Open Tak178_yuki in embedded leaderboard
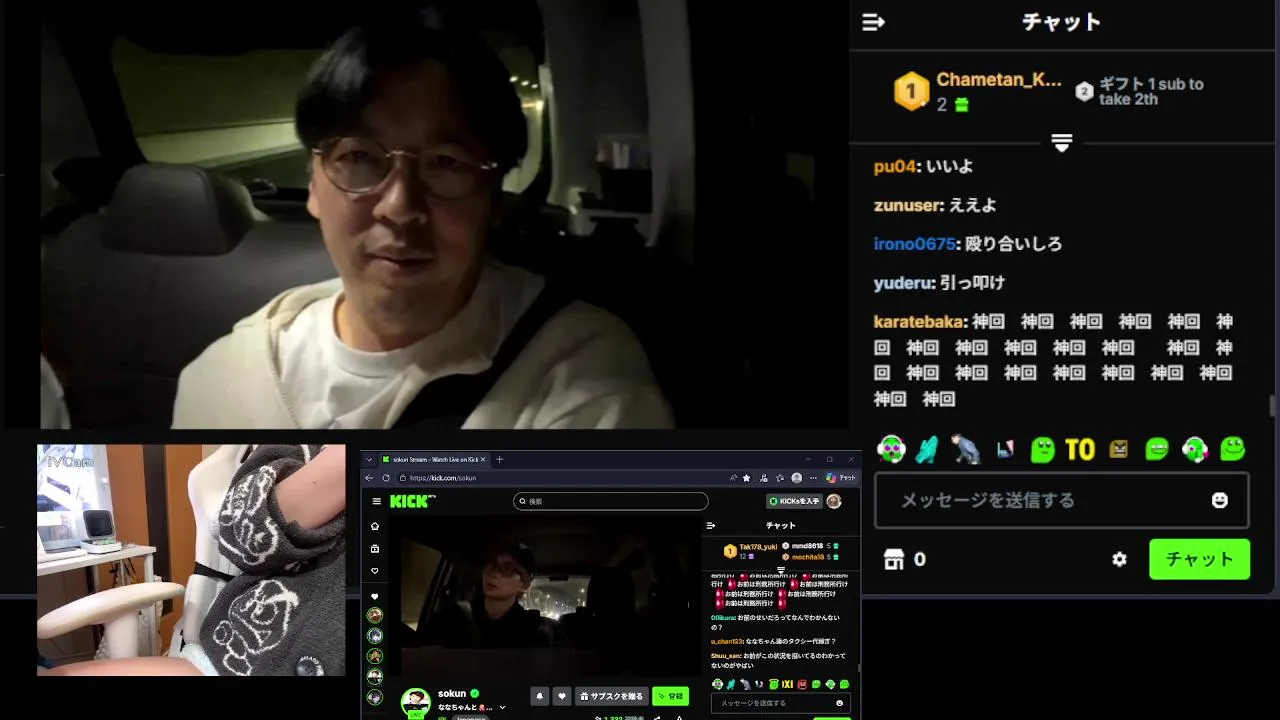This screenshot has height=720, width=1280. point(751,551)
